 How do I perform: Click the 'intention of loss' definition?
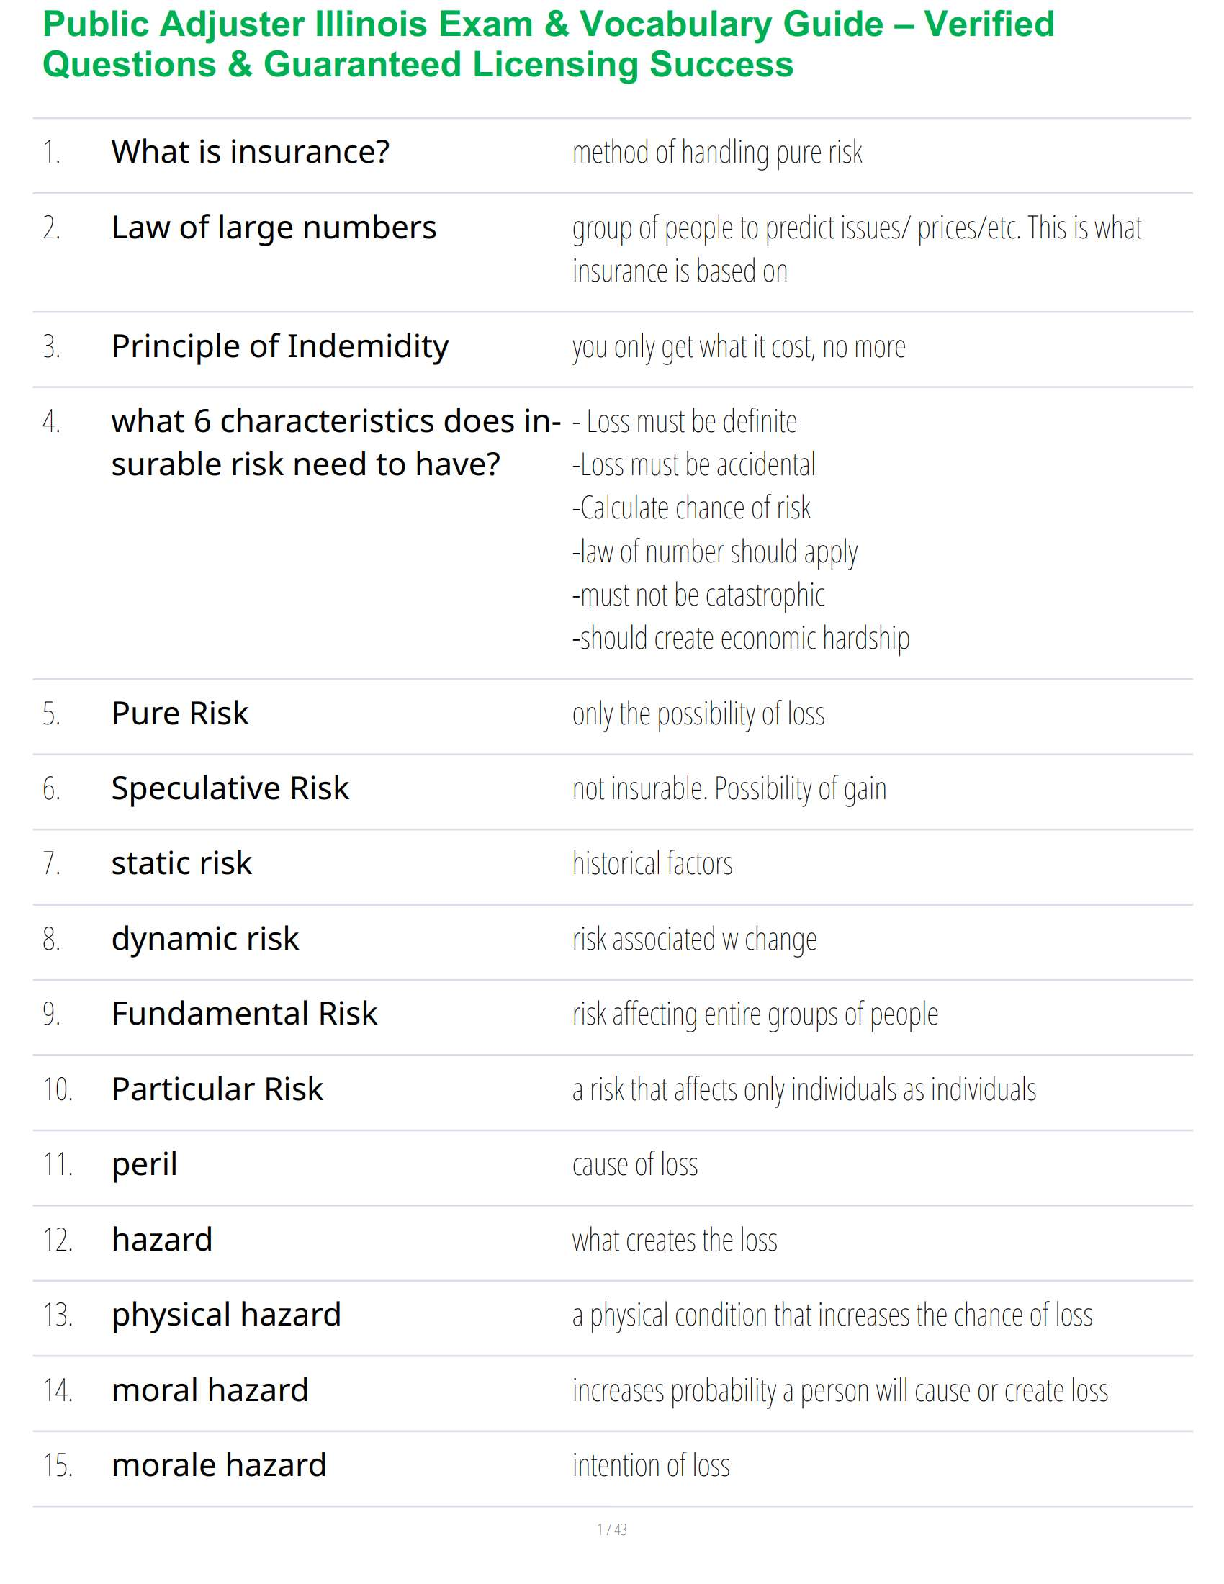tap(651, 1466)
